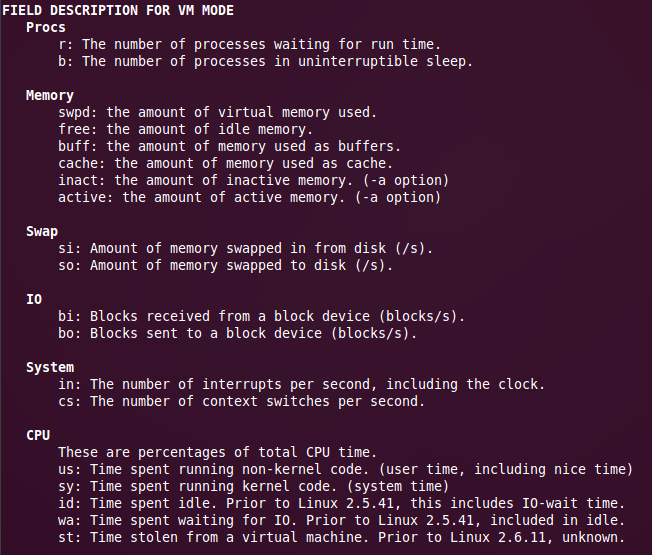Click the 'IO' section heading
652x555 pixels.
(x=34, y=299)
